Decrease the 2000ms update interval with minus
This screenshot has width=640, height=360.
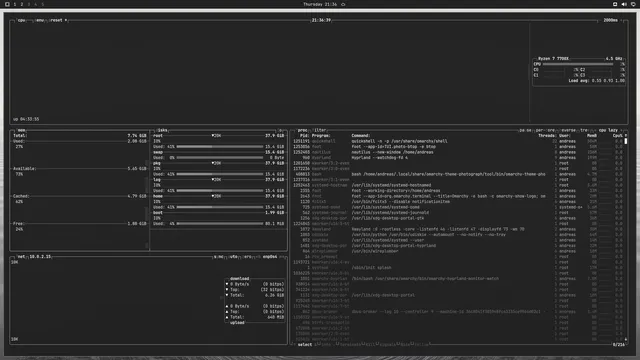[x=600, y=20]
